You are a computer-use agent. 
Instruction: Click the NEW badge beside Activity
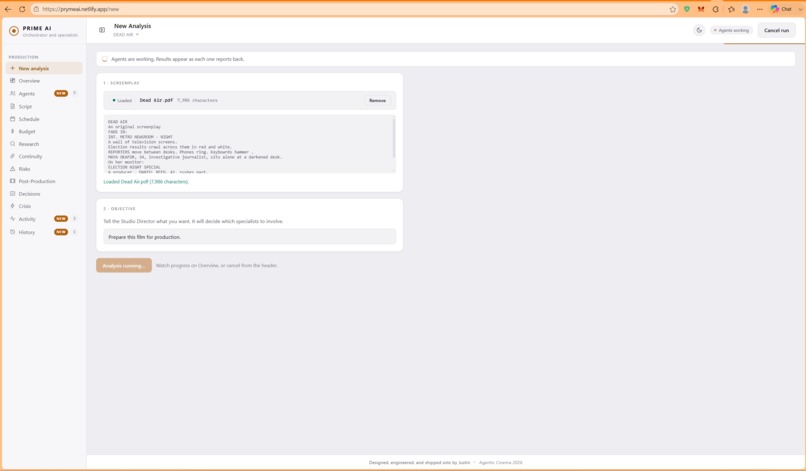[x=61, y=219]
